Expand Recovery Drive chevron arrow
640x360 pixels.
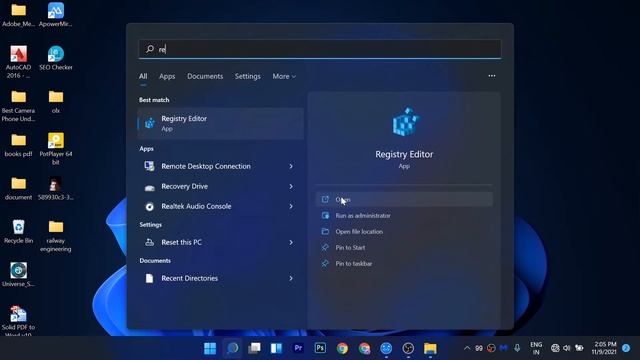coord(291,186)
